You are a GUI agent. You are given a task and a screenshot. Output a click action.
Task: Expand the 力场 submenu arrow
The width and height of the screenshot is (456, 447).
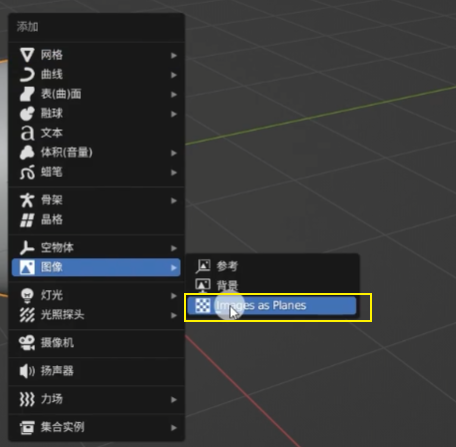click(174, 400)
